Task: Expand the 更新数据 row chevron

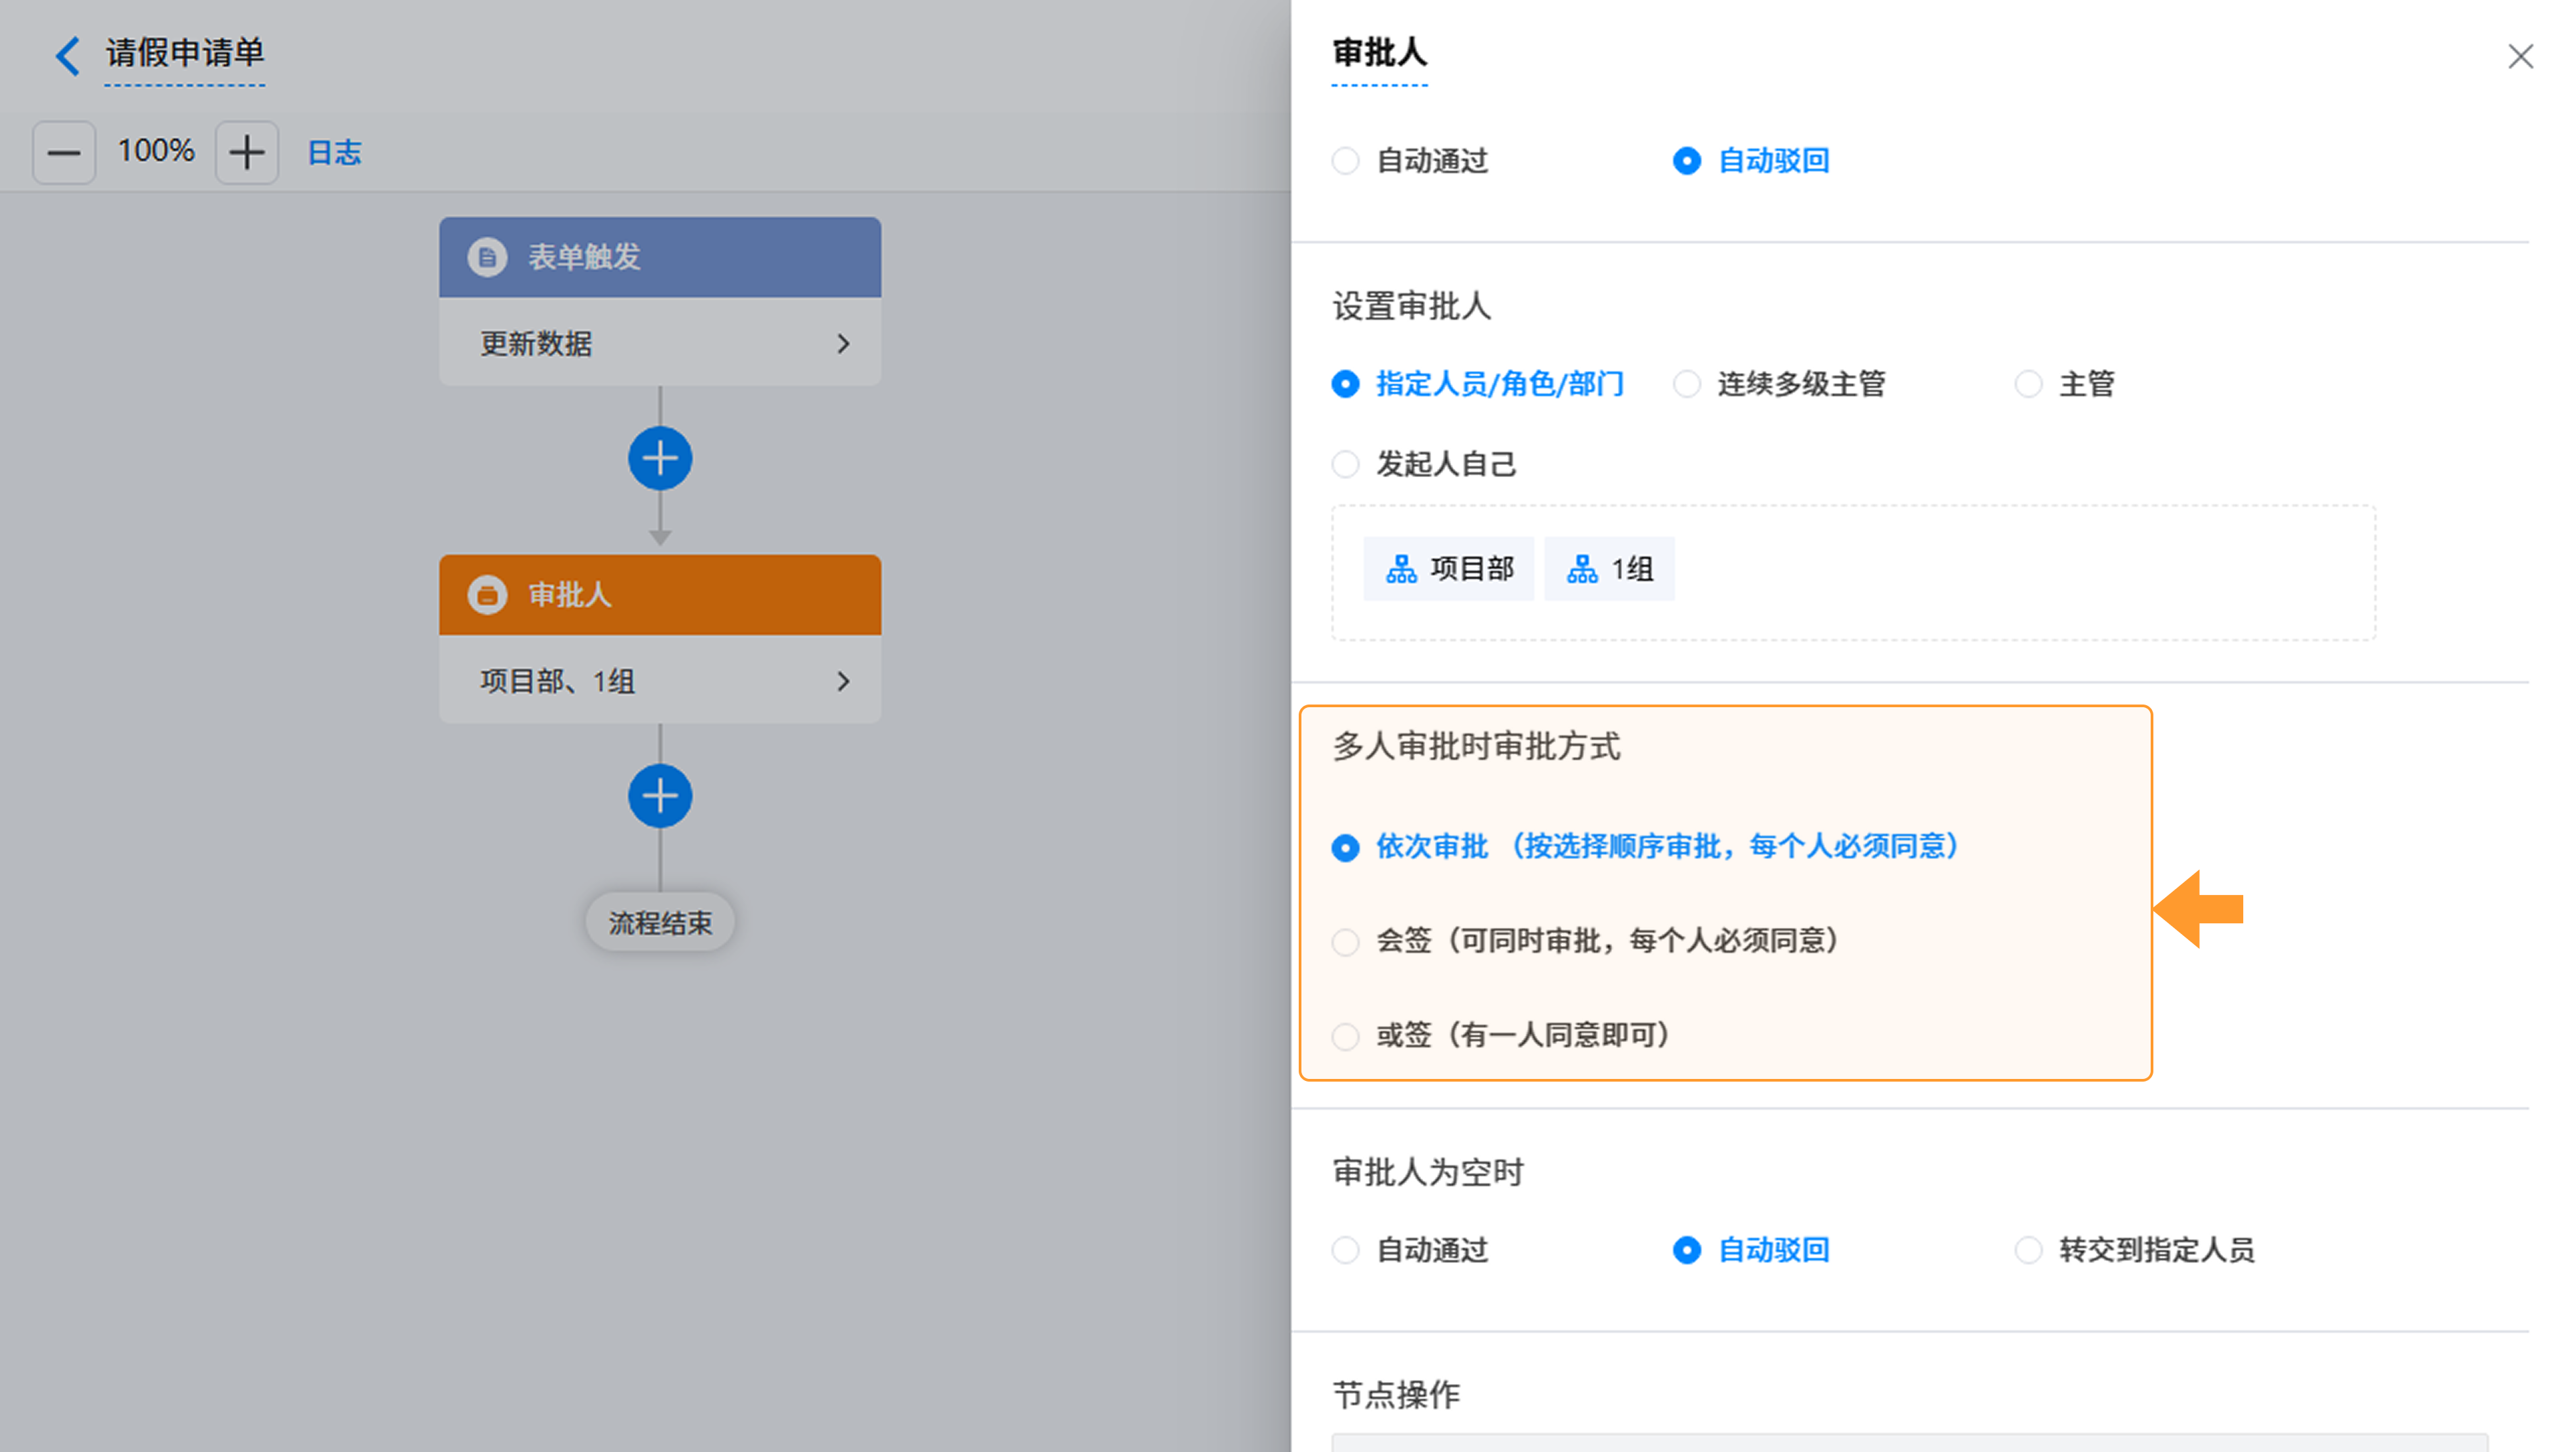Action: (843, 344)
